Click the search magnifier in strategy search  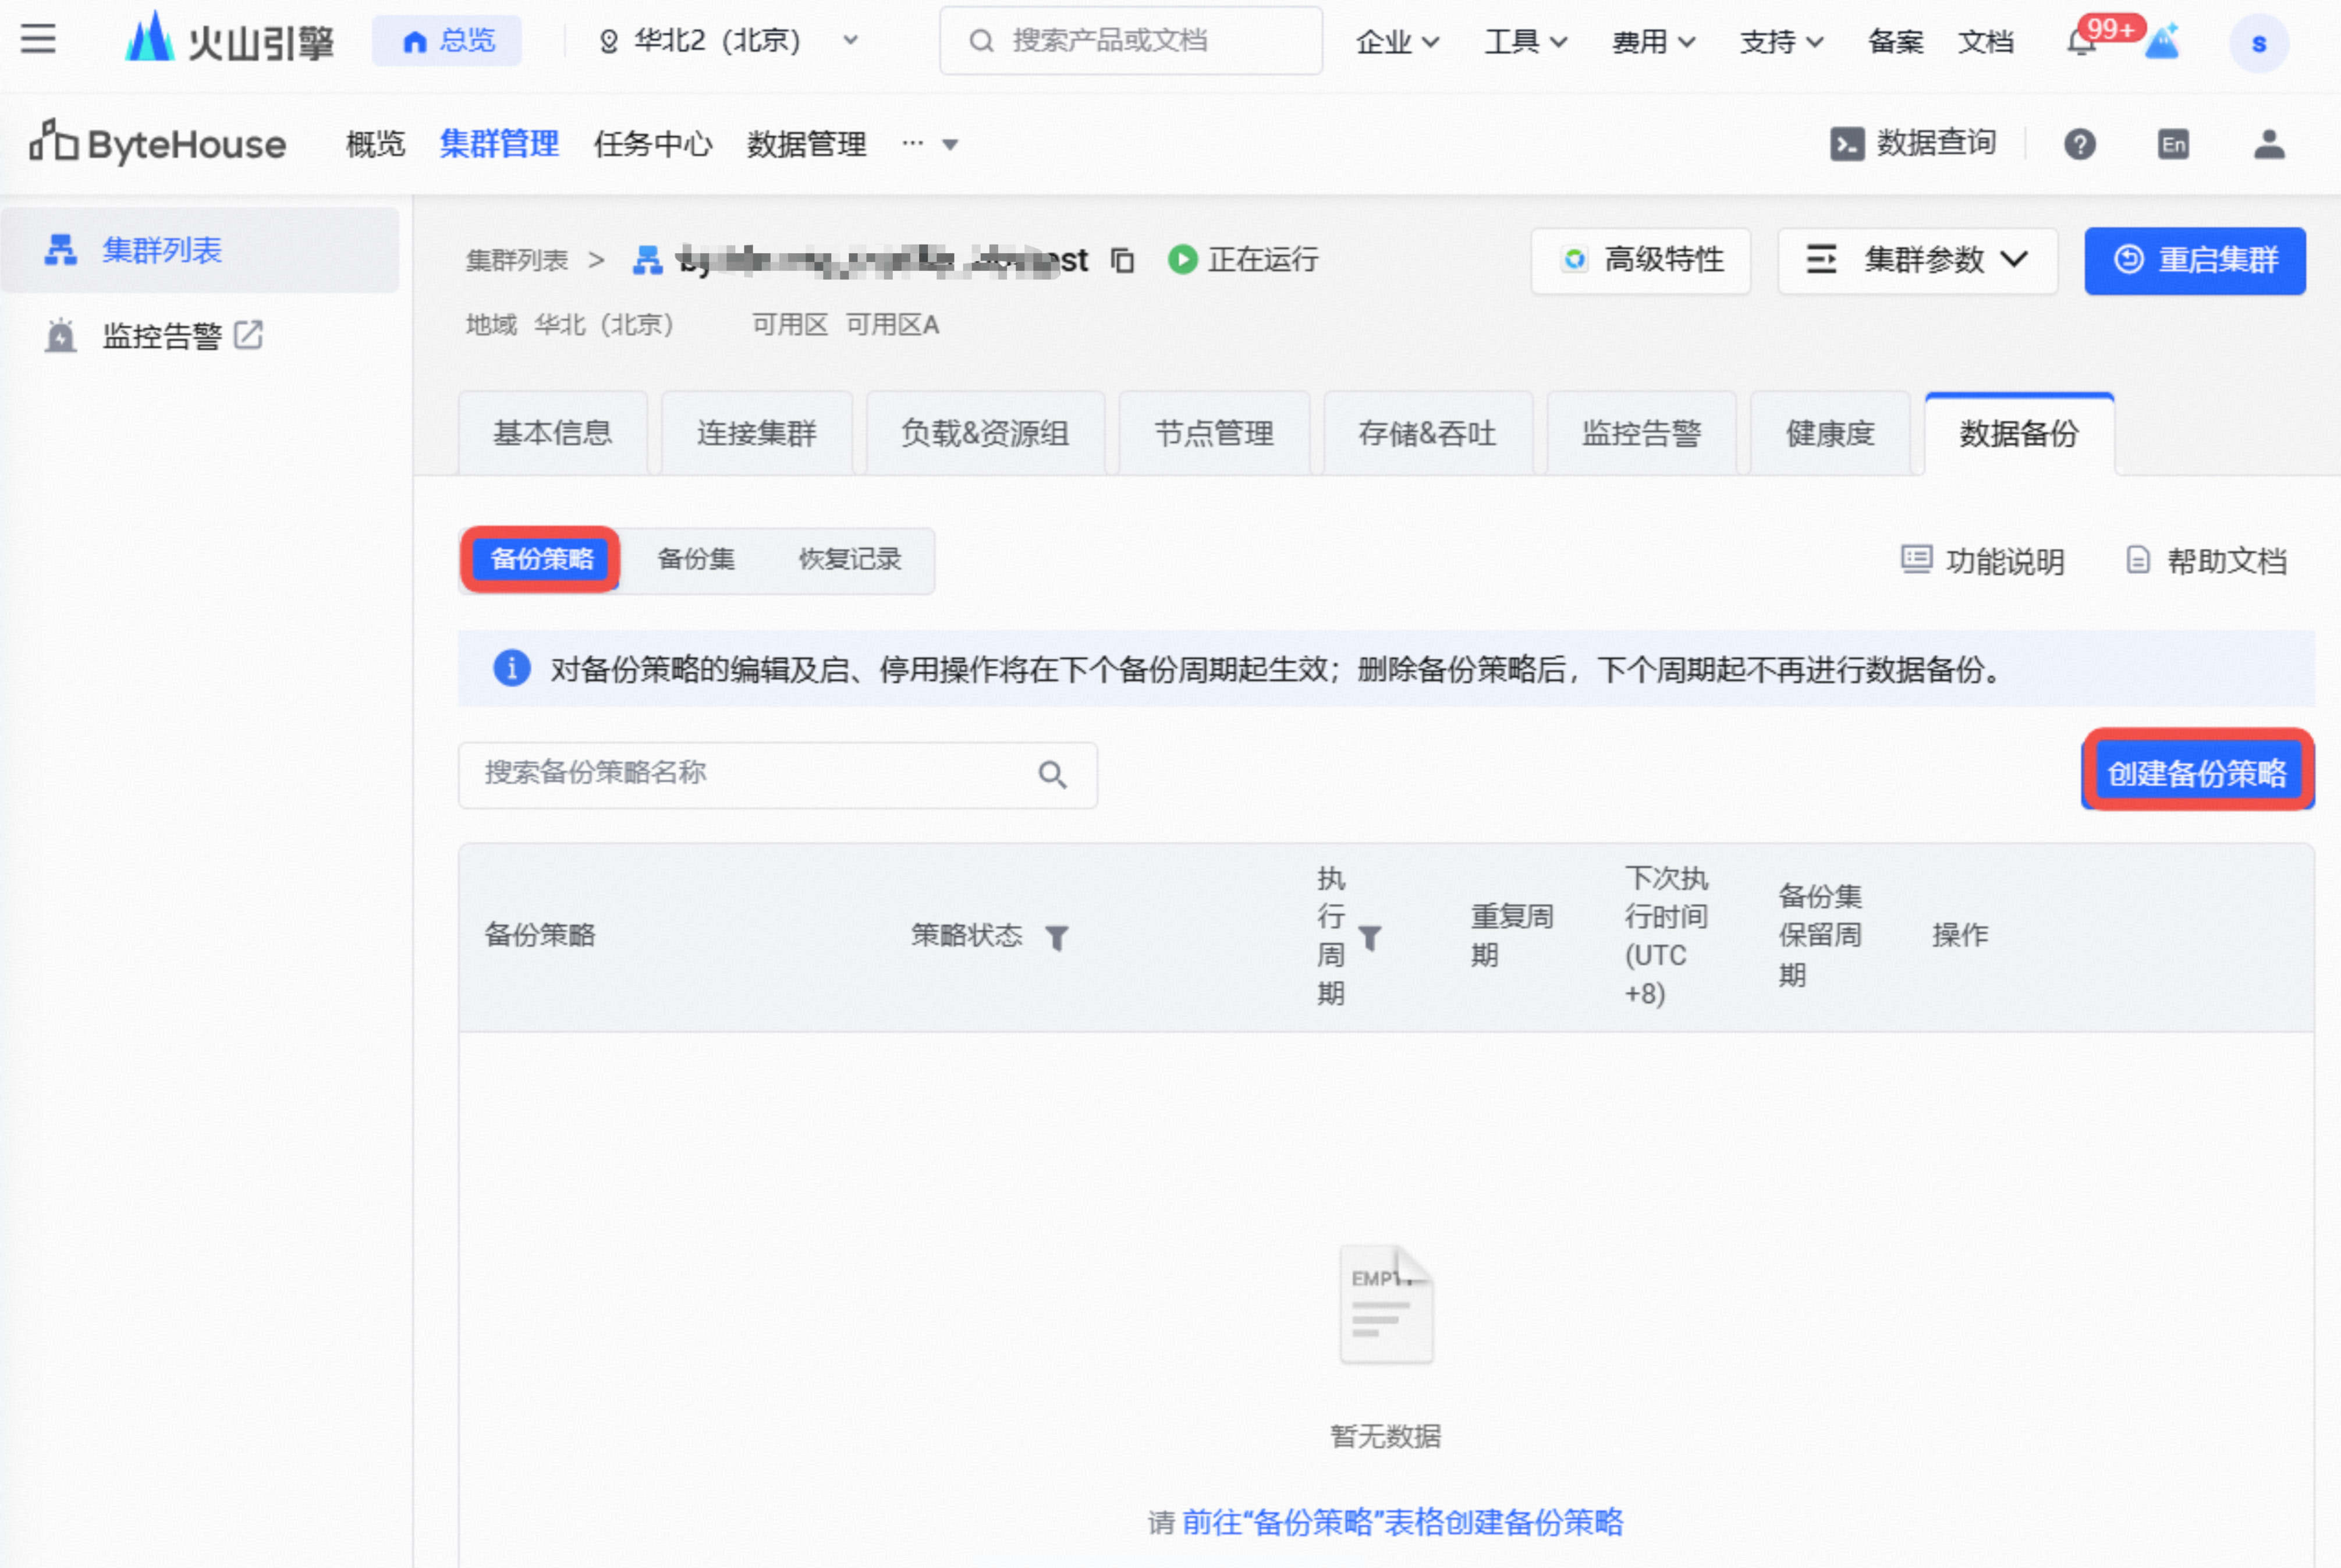point(1052,774)
